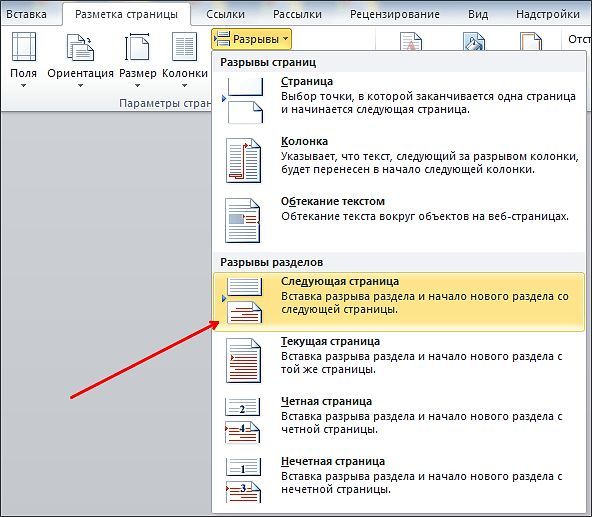
Task: Choose the Четная страница section break icon
Action: click(242, 420)
